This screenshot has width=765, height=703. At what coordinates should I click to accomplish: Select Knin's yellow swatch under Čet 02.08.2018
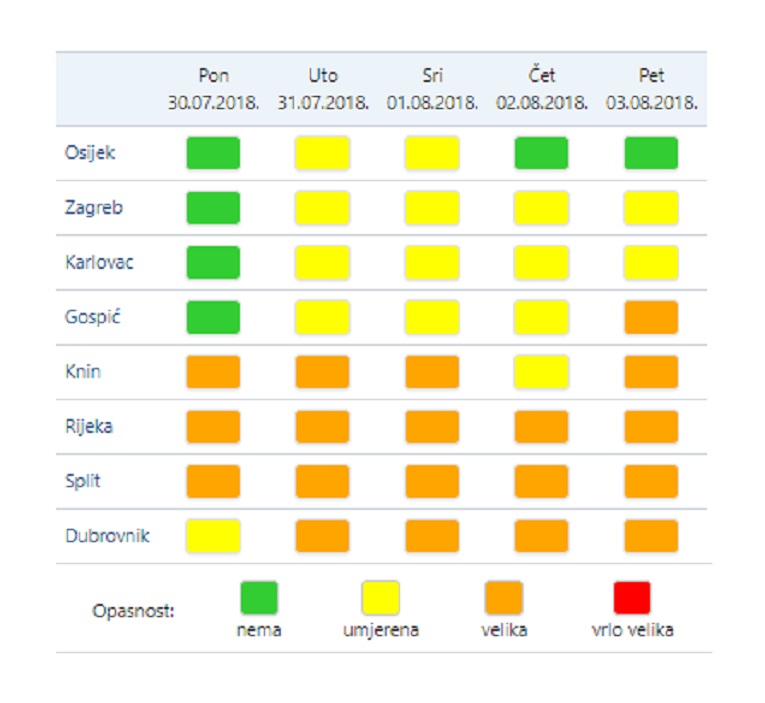pyautogui.click(x=542, y=372)
